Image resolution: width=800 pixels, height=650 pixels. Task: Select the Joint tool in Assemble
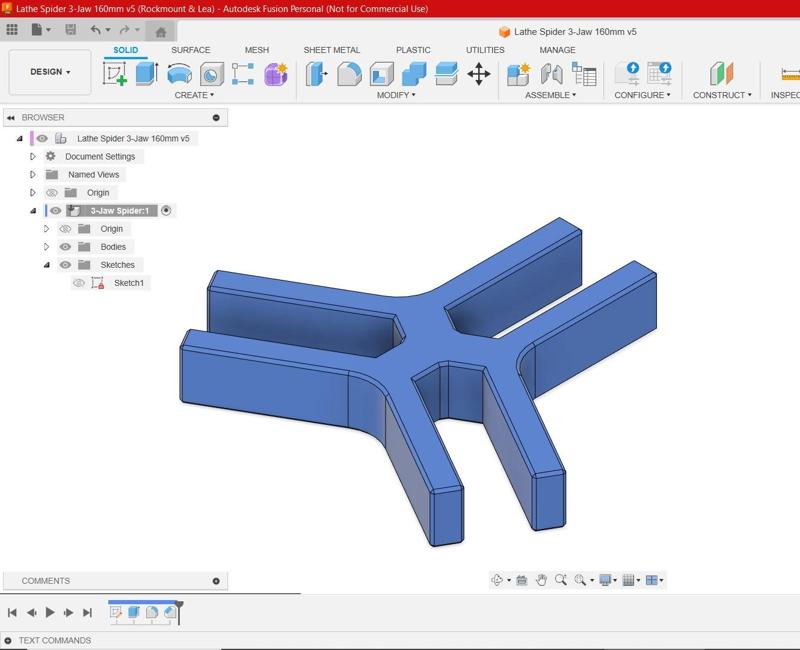pos(552,74)
